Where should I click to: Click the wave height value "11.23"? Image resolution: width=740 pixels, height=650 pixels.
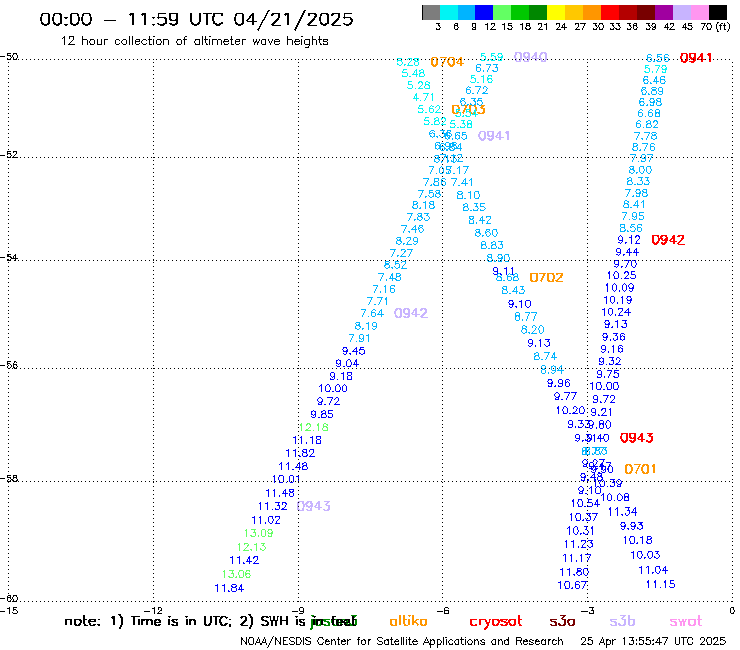579,545
